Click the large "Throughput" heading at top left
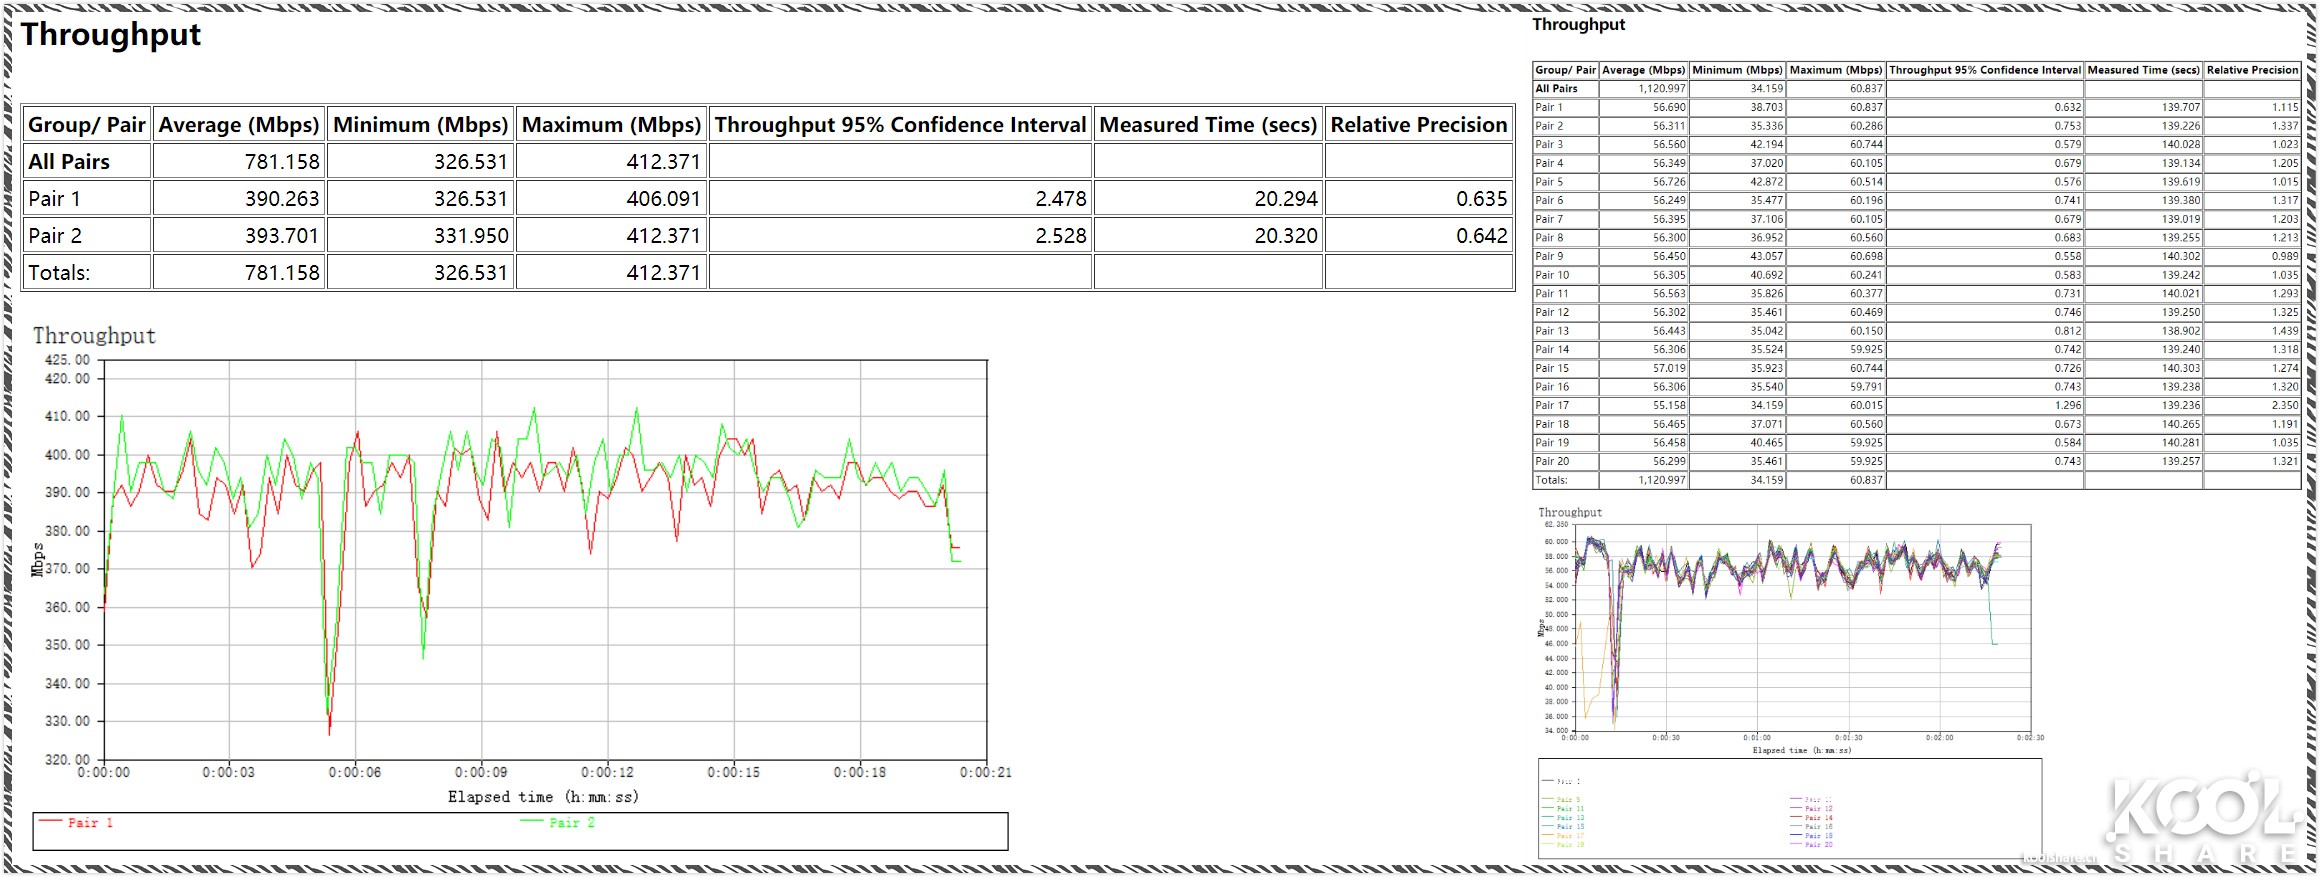Image resolution: width=2320 pixels, height=877 pixels. pos(111,35)
